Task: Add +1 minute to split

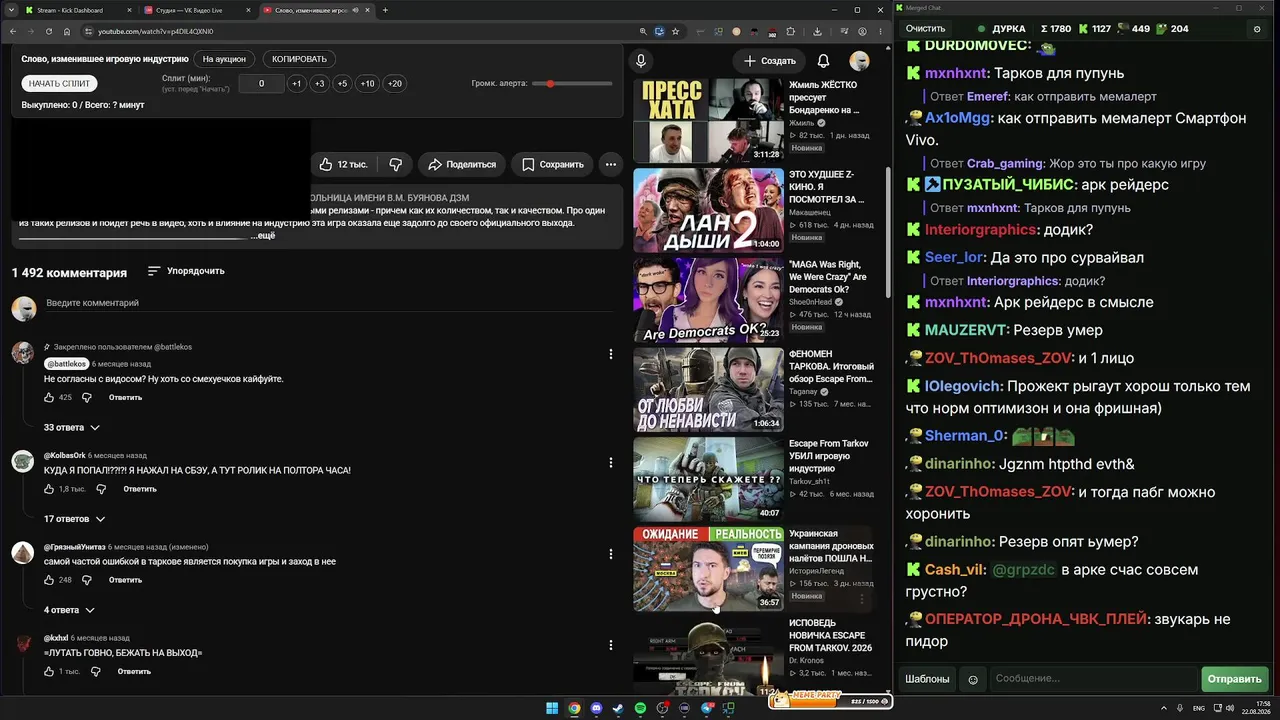Action: click(296, 84)
